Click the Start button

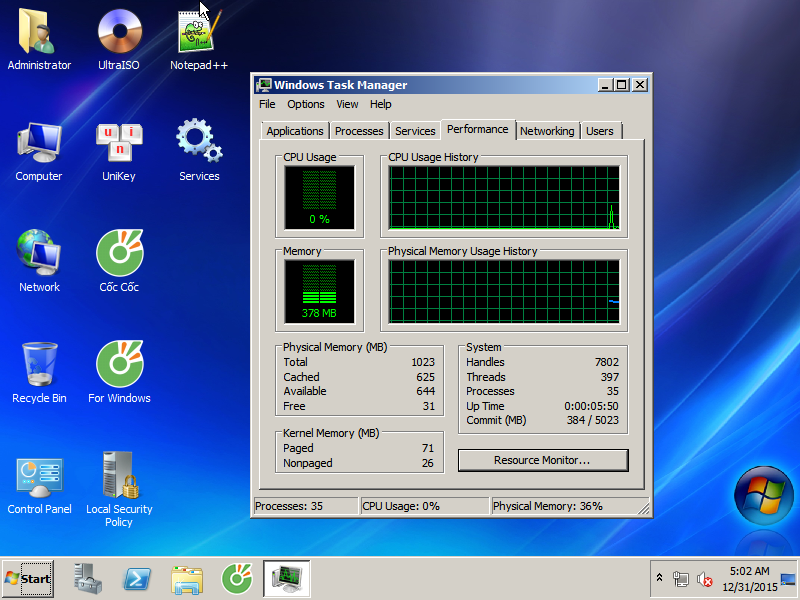click(x=28, y=579)
